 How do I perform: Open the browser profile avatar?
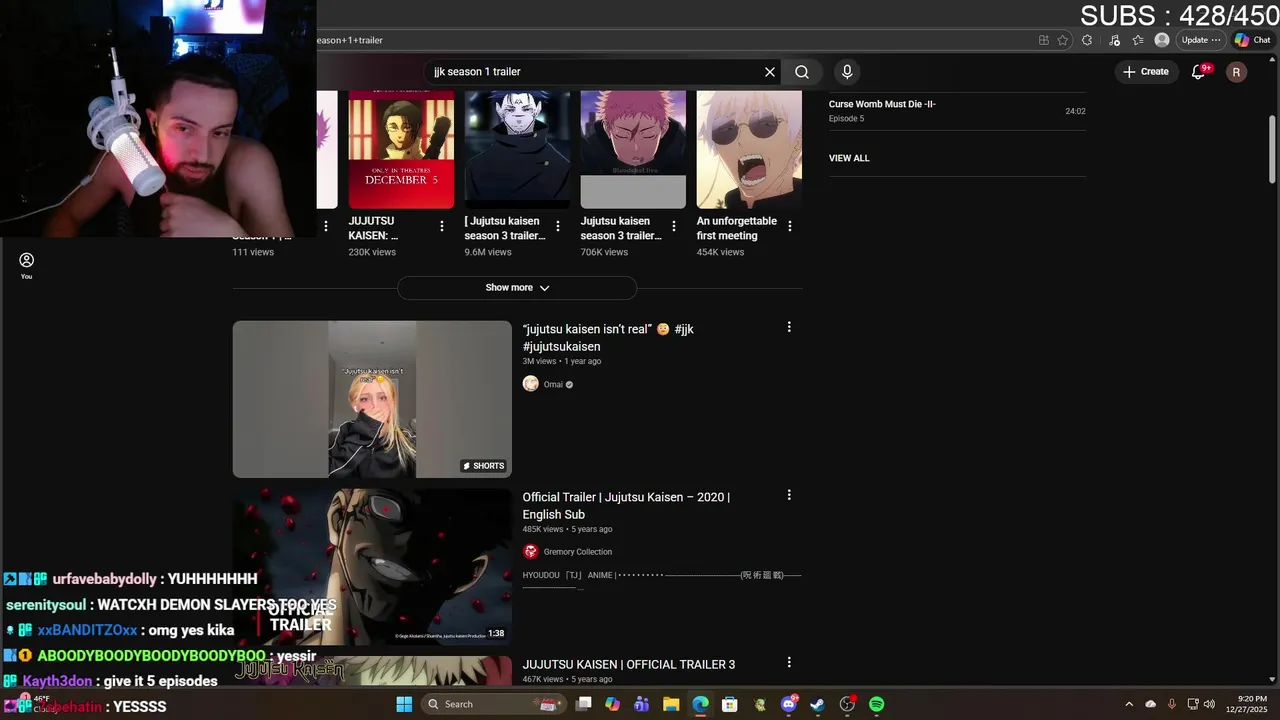click(1162, 40)
